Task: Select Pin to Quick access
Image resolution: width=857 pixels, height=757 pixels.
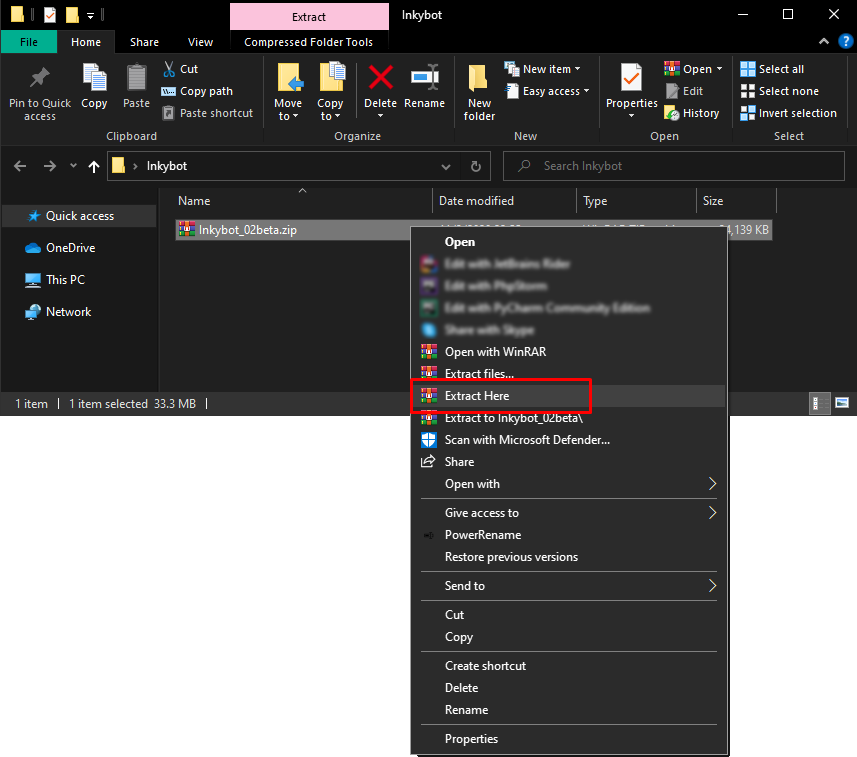Action: point(39,92)
